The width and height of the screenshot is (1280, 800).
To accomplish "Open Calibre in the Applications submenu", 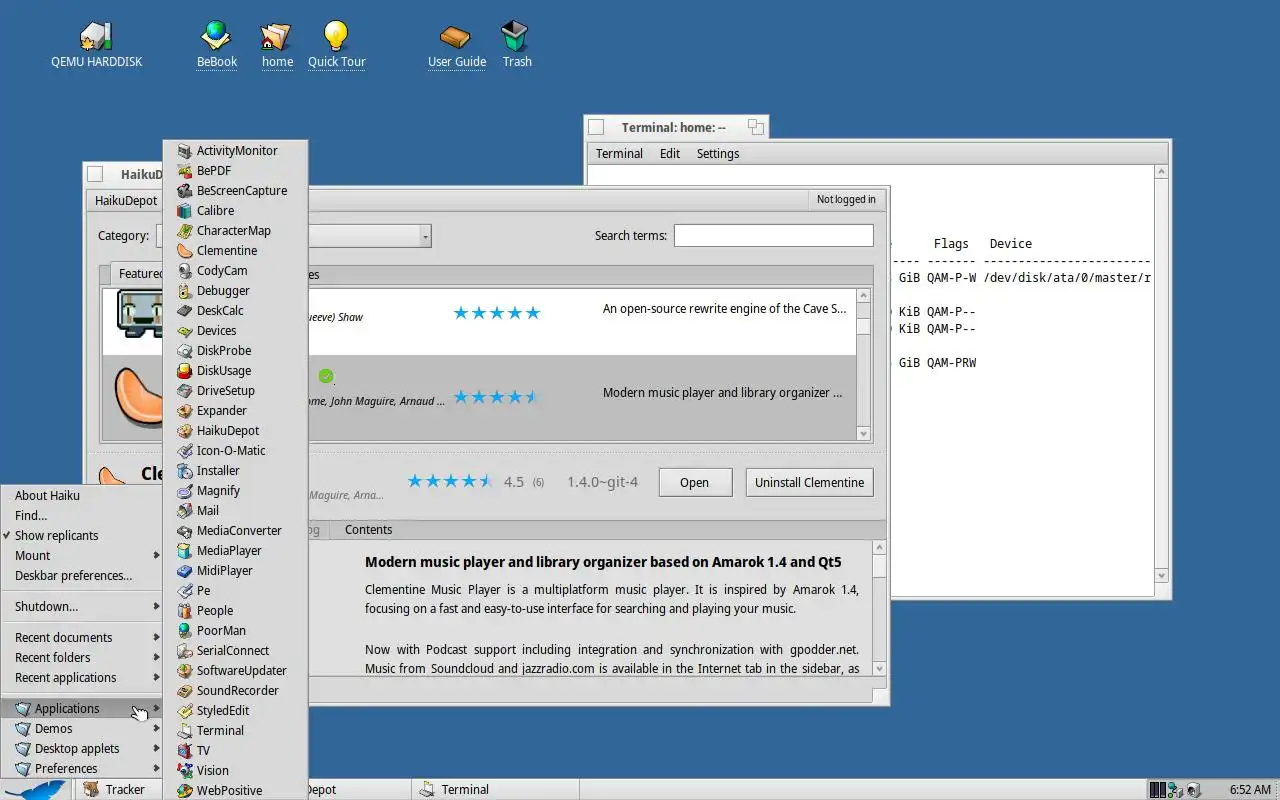I will 235,210.
